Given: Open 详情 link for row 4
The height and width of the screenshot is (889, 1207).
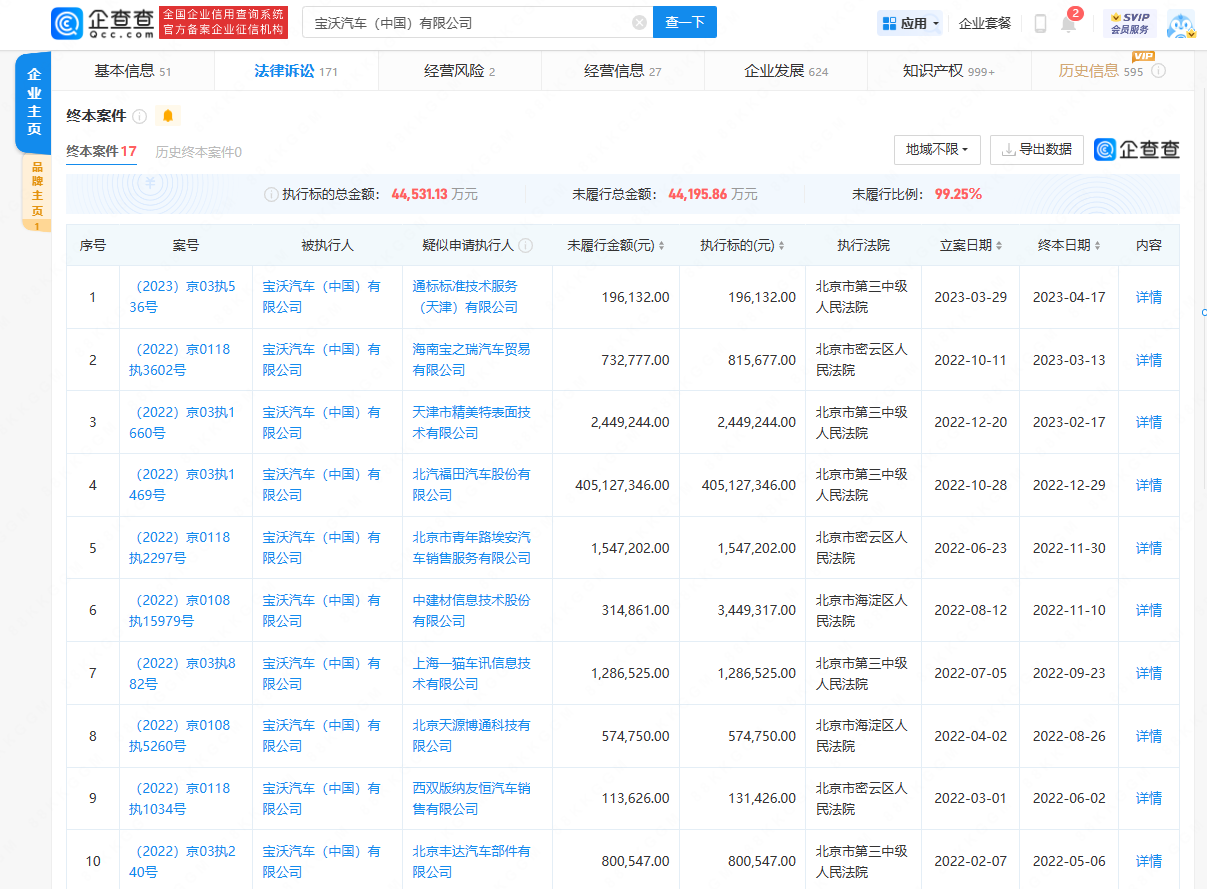Looking at the screenshot, I should pyautogui.click(x=1148, y=485).
